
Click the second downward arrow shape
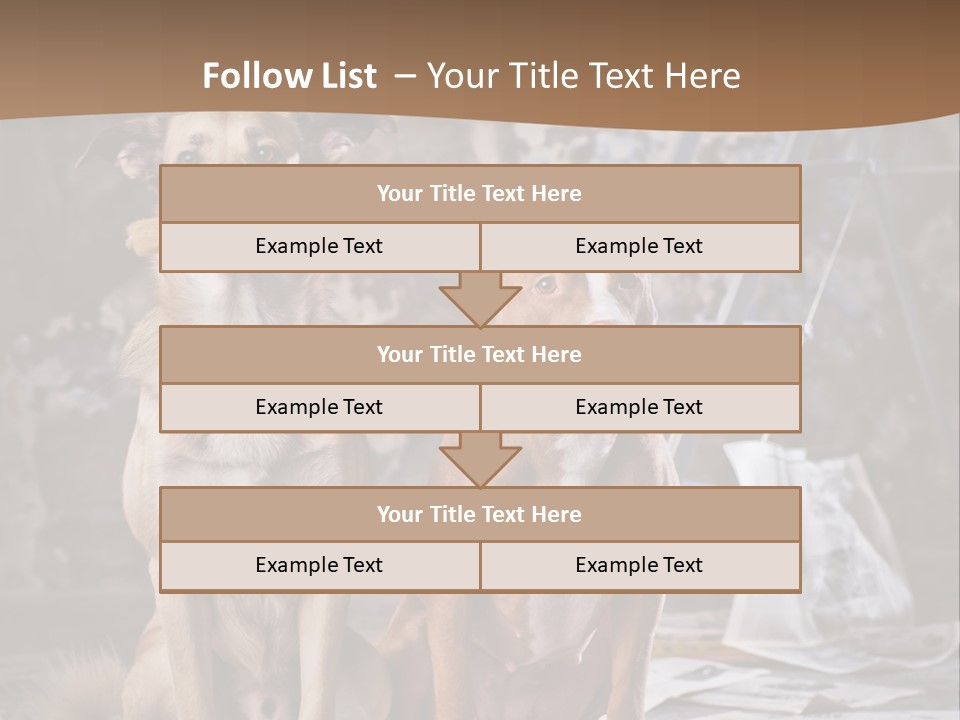[x=480, y=460]
